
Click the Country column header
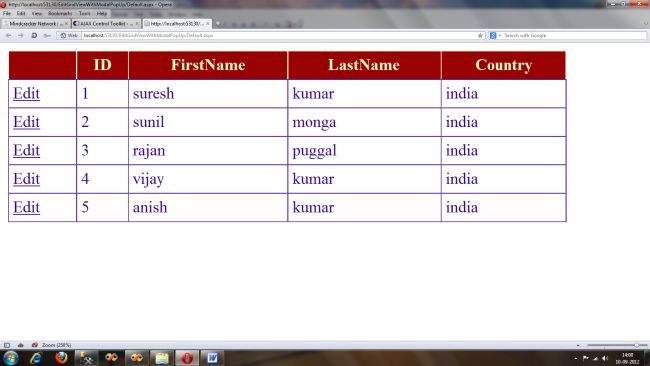click(x=504, y=65)
